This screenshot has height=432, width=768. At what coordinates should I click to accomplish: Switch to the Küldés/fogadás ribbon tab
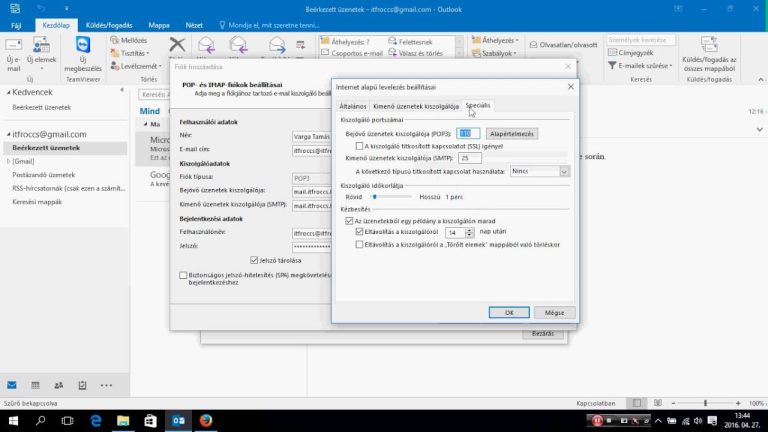pos(109,25)
